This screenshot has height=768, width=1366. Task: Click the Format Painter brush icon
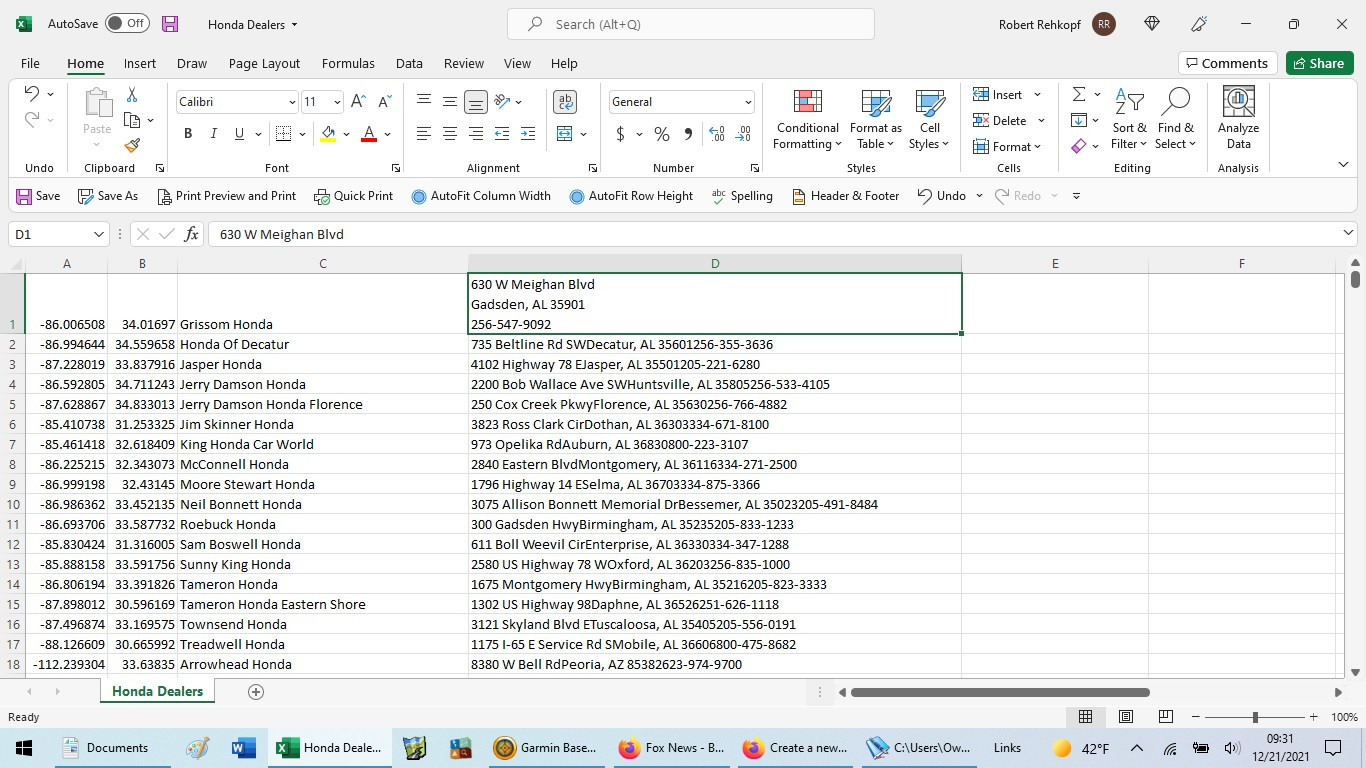pyautogui.click(x=132, y=145)
